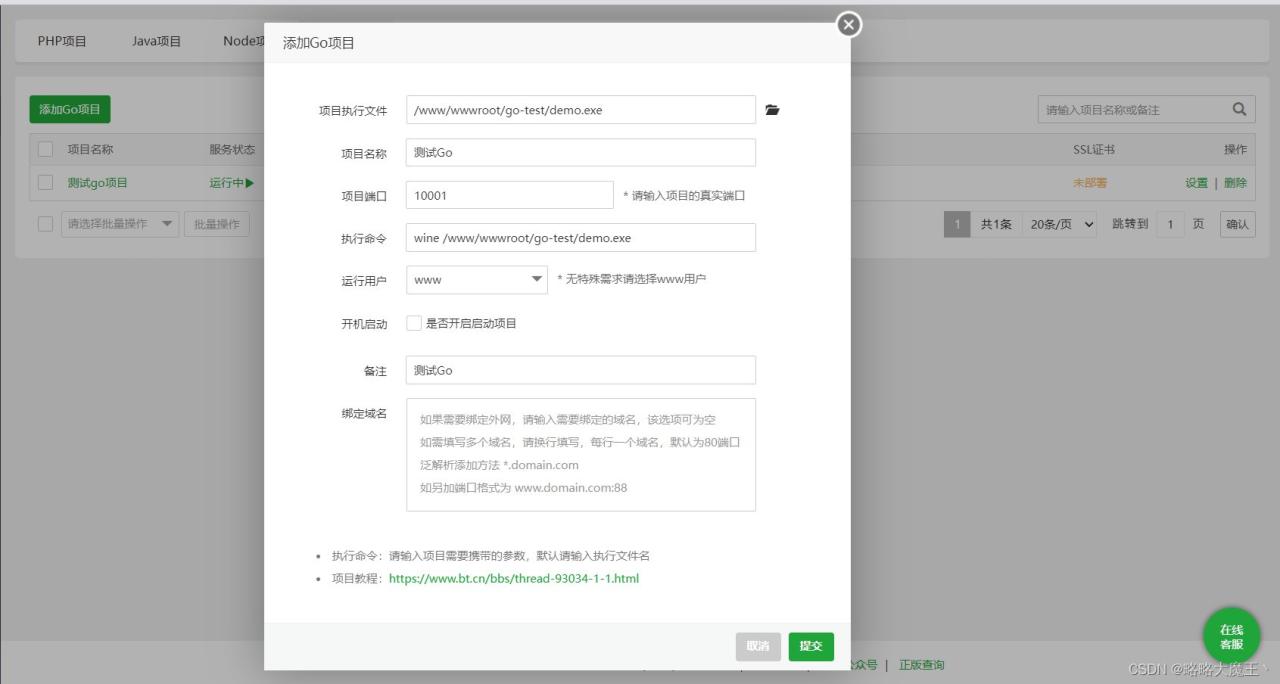The width and height of the screenshot is (1280, 684).
Task: Open the 20条/页 page size dropdown
Action: pyautogui.click(x=1059, y=225)
